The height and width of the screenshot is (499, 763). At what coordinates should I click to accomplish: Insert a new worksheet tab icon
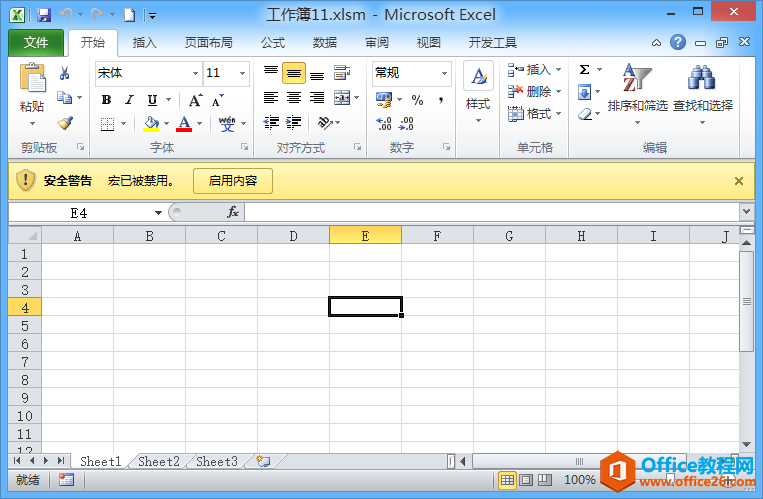click(263, 461)
